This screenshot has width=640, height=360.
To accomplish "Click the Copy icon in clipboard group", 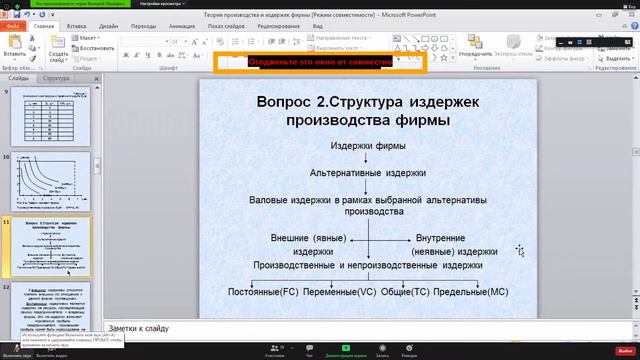I will [32, 49].
